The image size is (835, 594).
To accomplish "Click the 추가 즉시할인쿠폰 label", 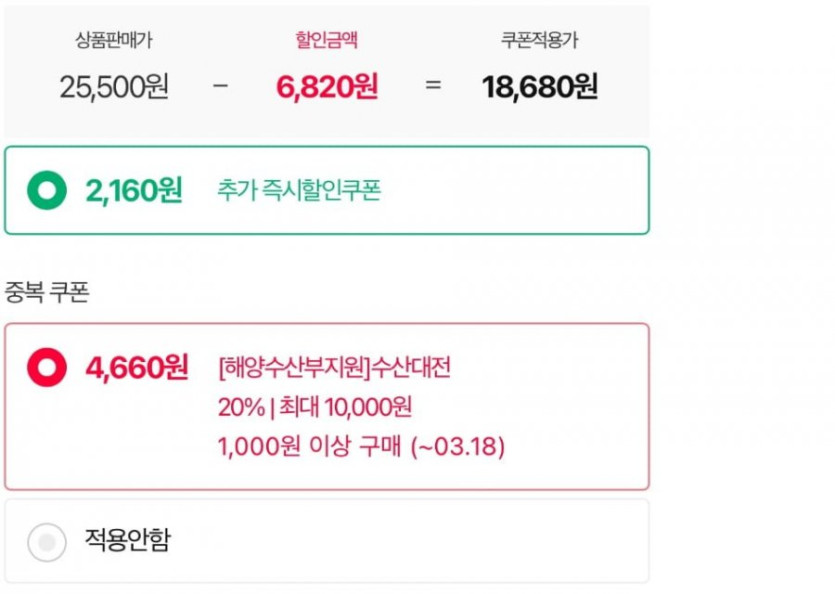I will tap(299, 190).
